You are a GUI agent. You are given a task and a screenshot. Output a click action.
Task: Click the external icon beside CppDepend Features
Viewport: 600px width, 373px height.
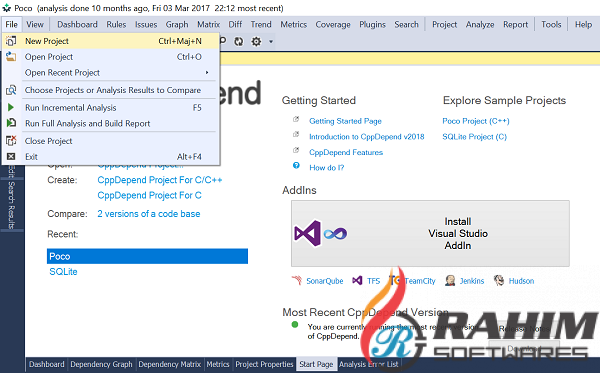pos(296,150)
